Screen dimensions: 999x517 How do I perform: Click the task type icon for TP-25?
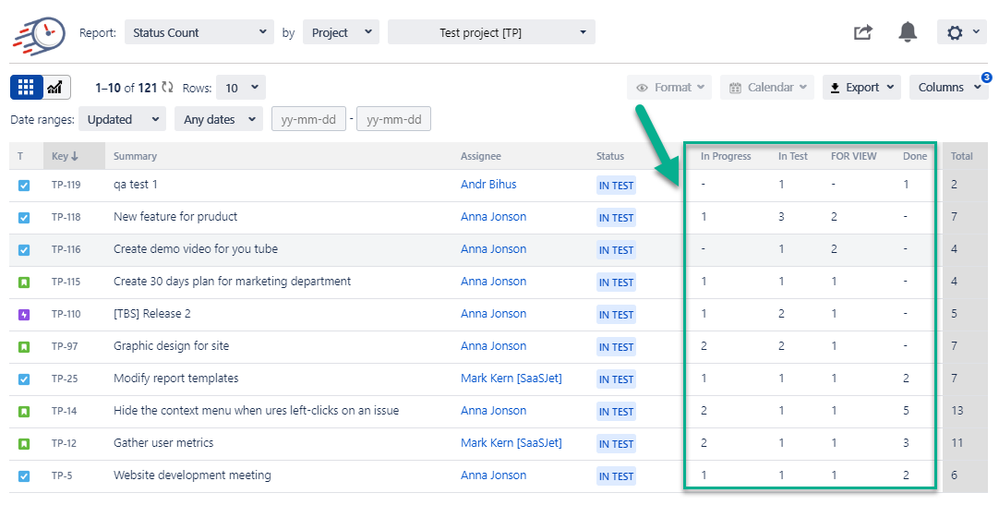(24, 379)
